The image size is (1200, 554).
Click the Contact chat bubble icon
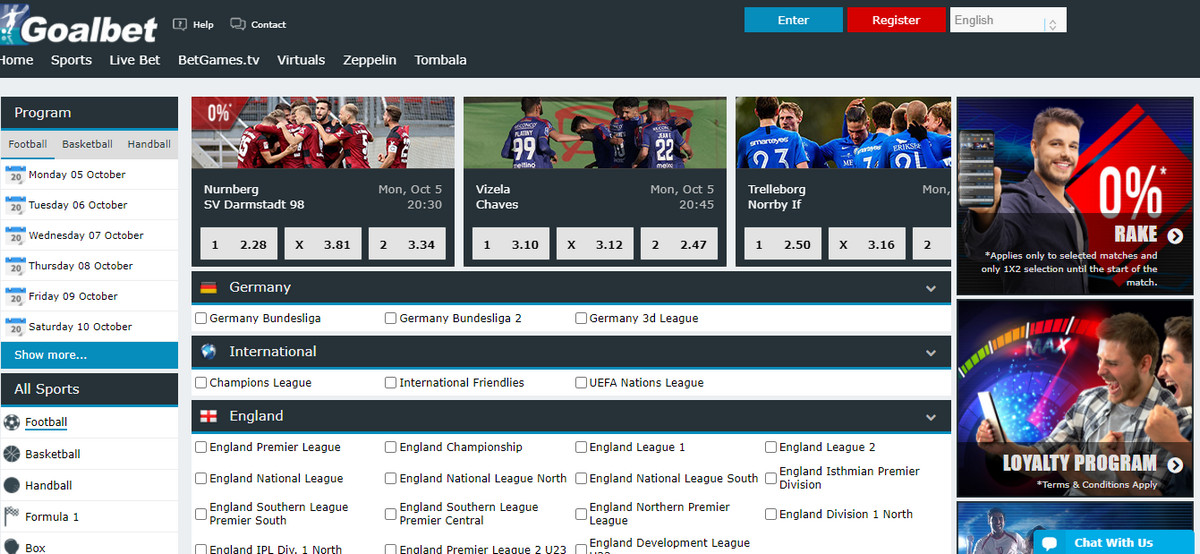237,24
